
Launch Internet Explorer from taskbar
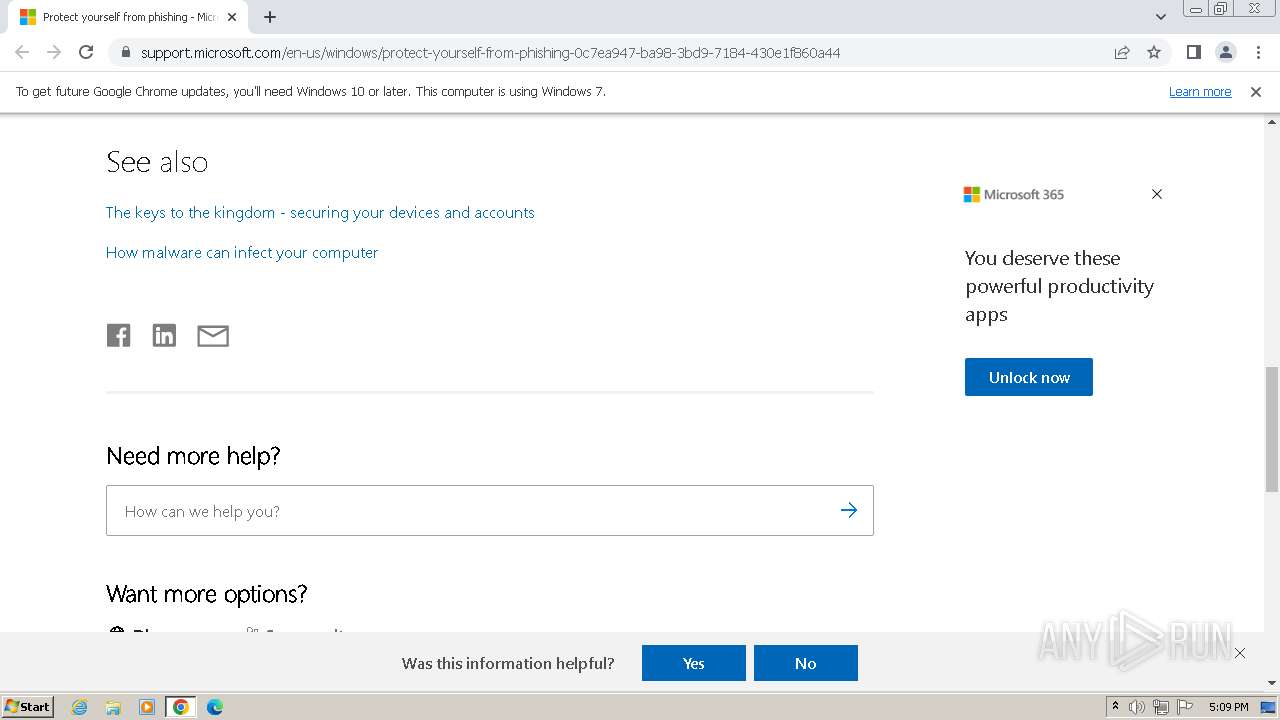pyautogui.click(x=80, y=707)
